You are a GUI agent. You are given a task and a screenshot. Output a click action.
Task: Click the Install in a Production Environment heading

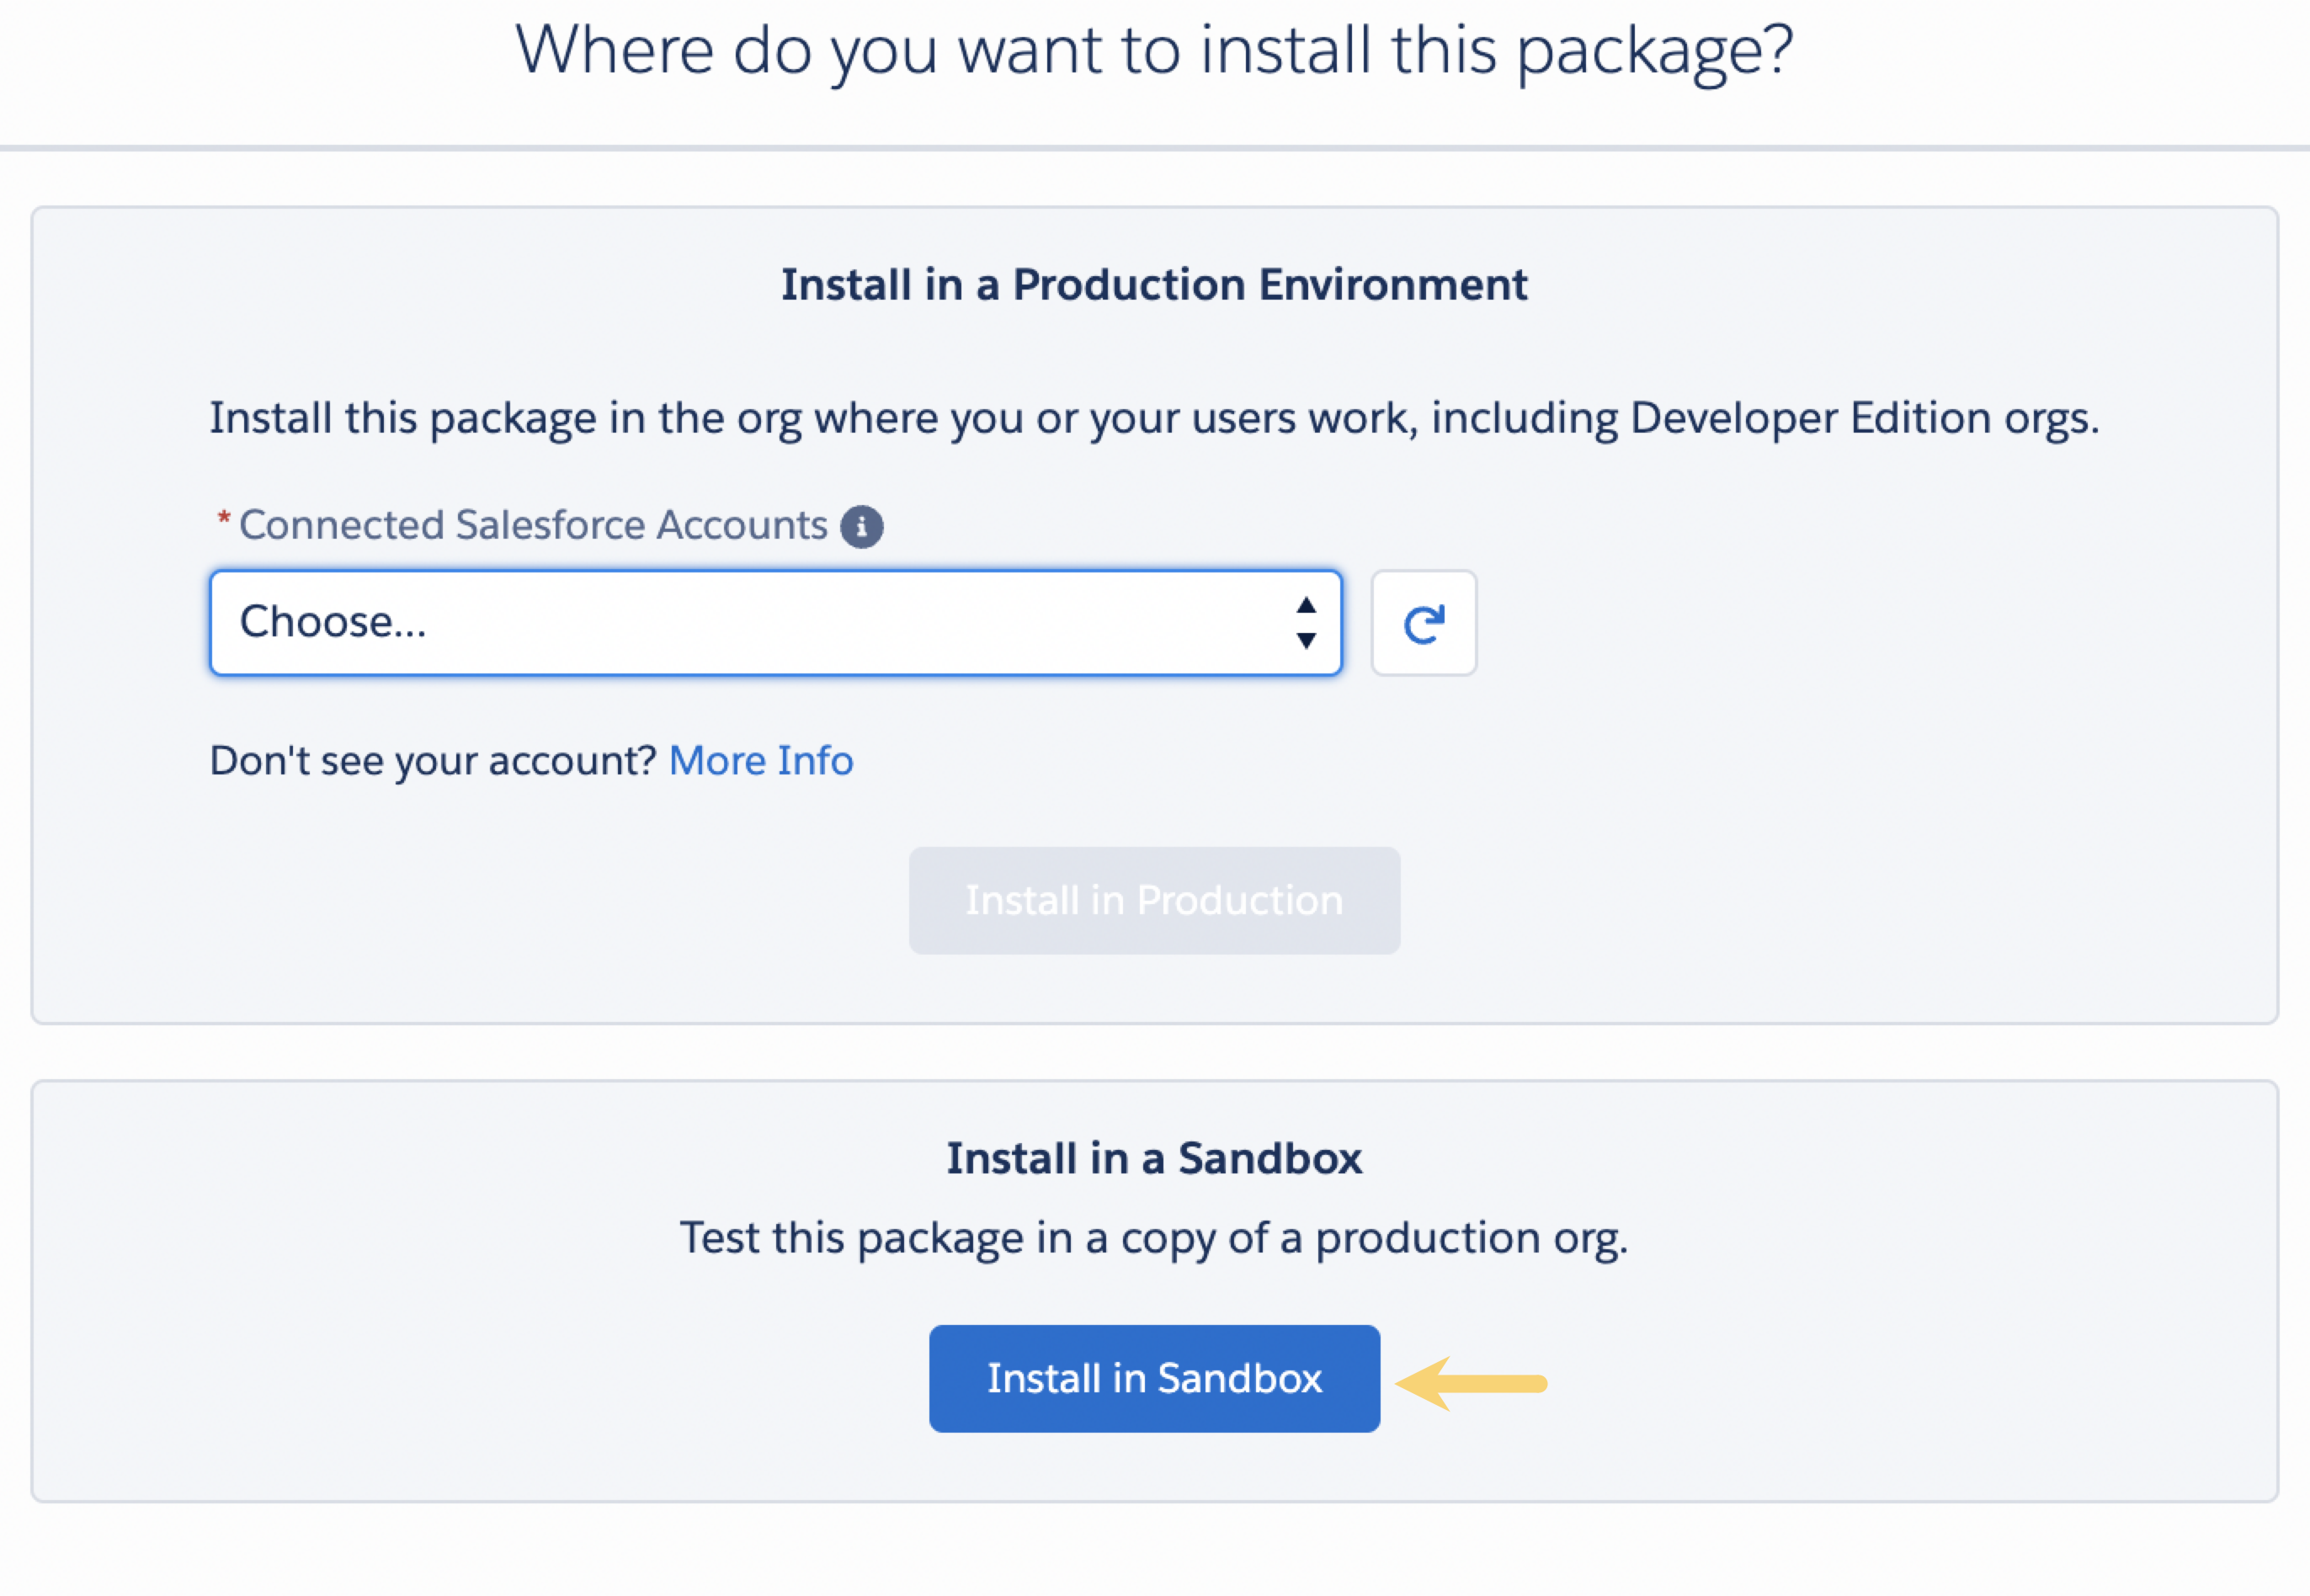click(1154, 285)
